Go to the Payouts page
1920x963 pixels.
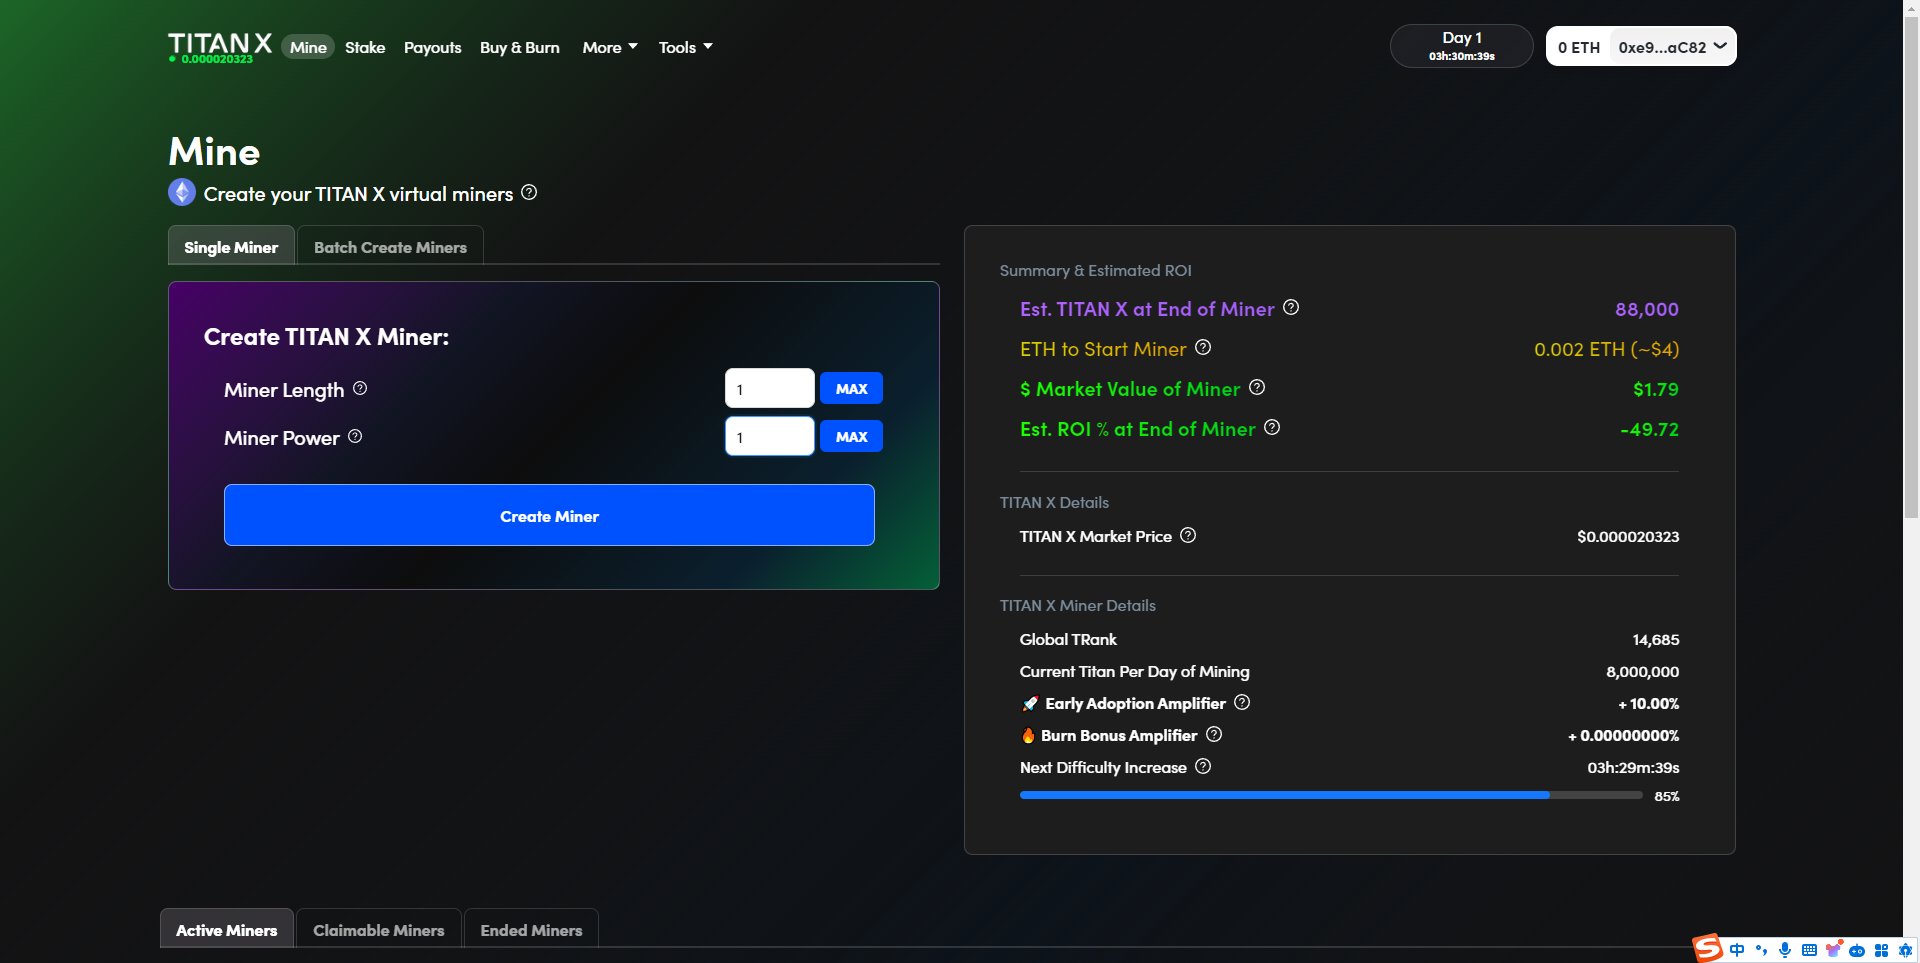point(432,47)
